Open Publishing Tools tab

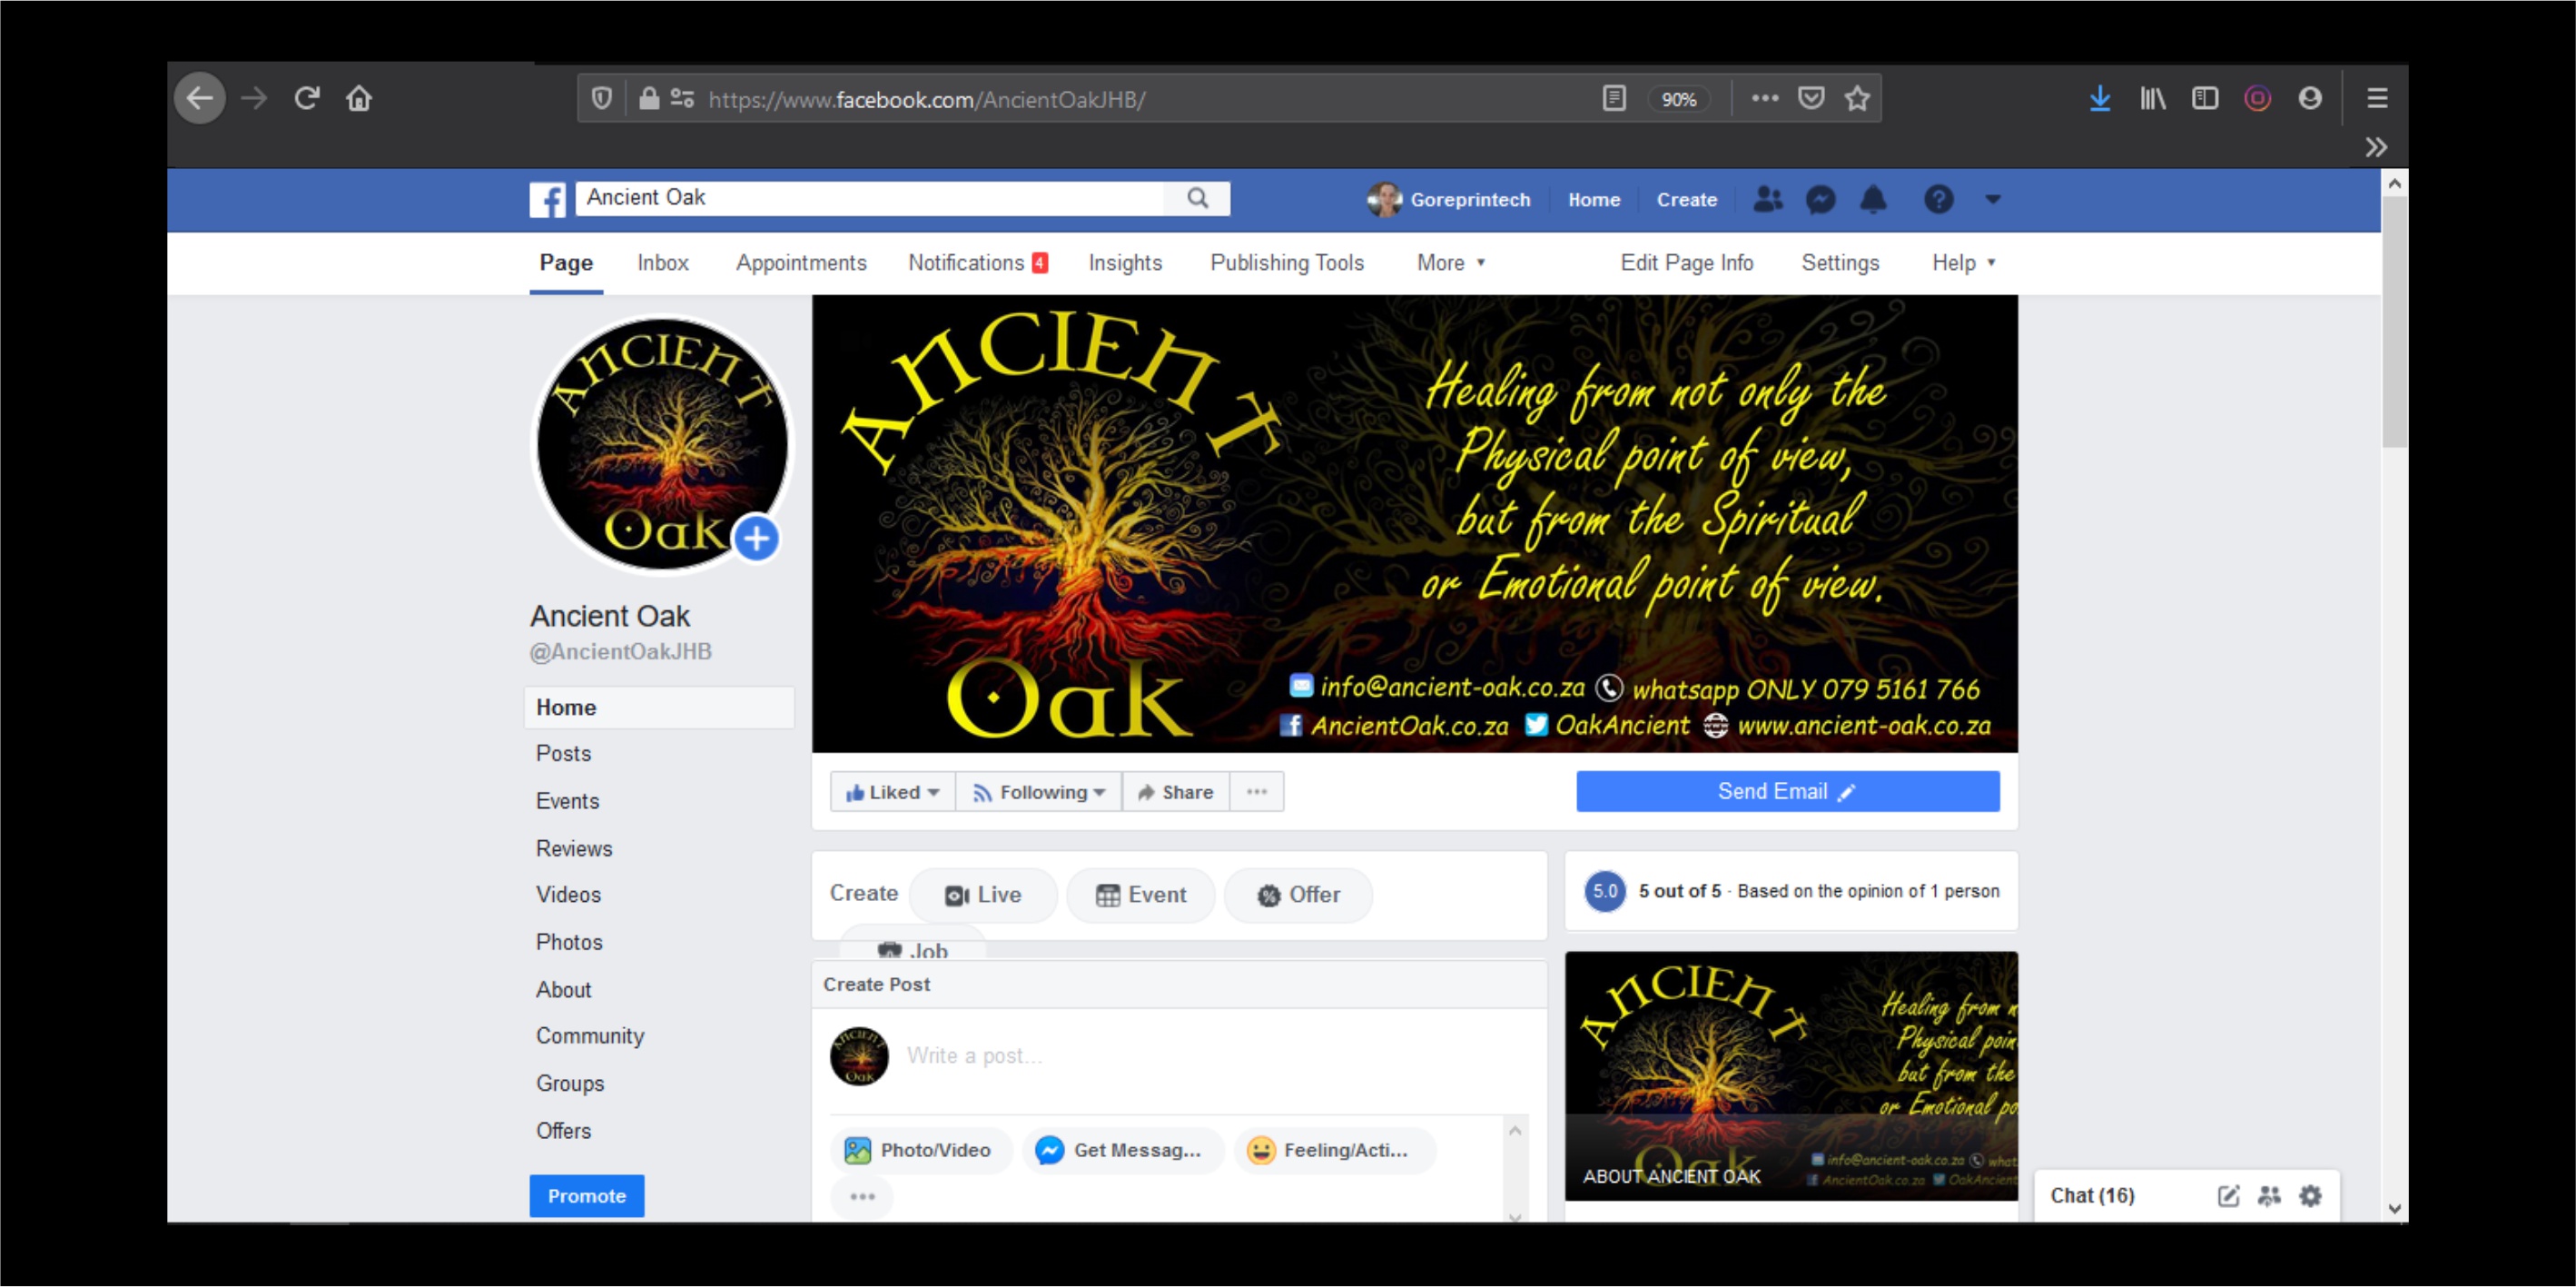coord(1286,263)
